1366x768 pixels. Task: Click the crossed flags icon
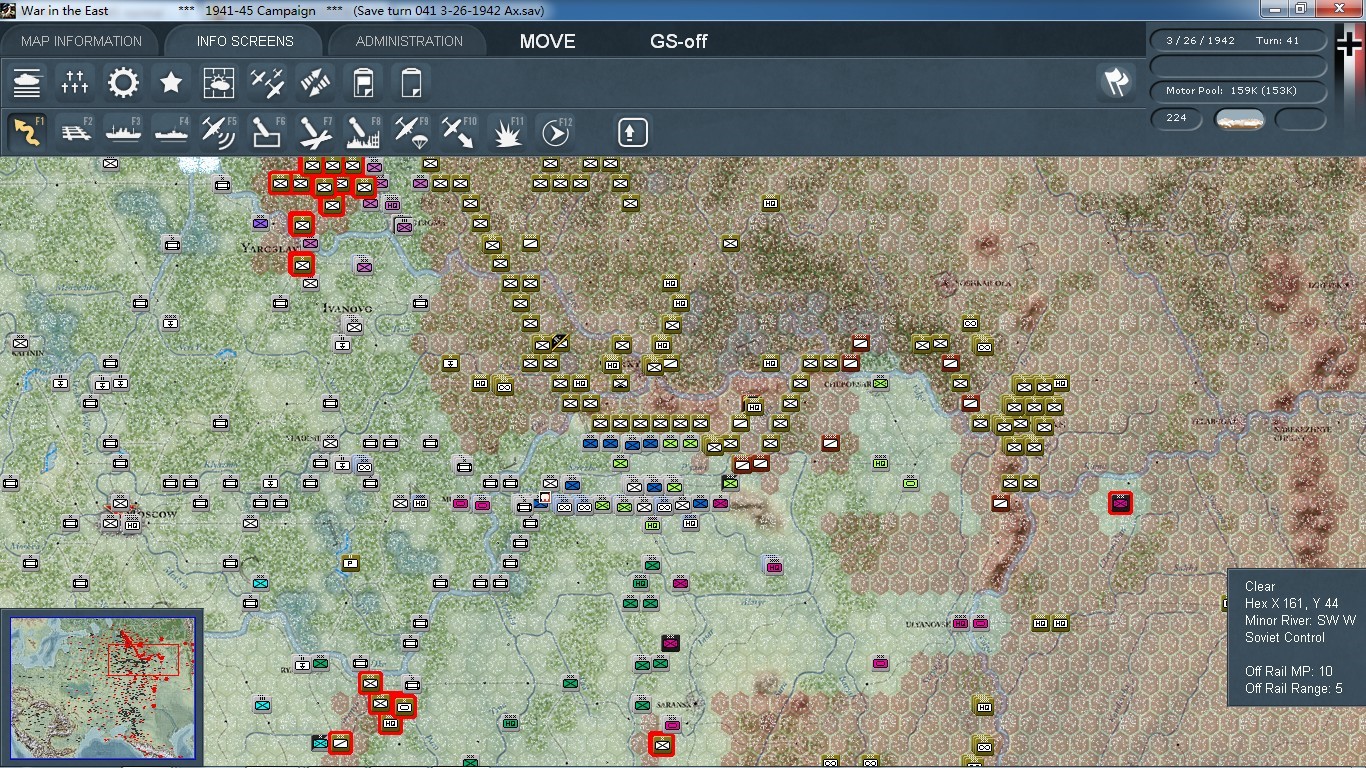[1116, 82]
